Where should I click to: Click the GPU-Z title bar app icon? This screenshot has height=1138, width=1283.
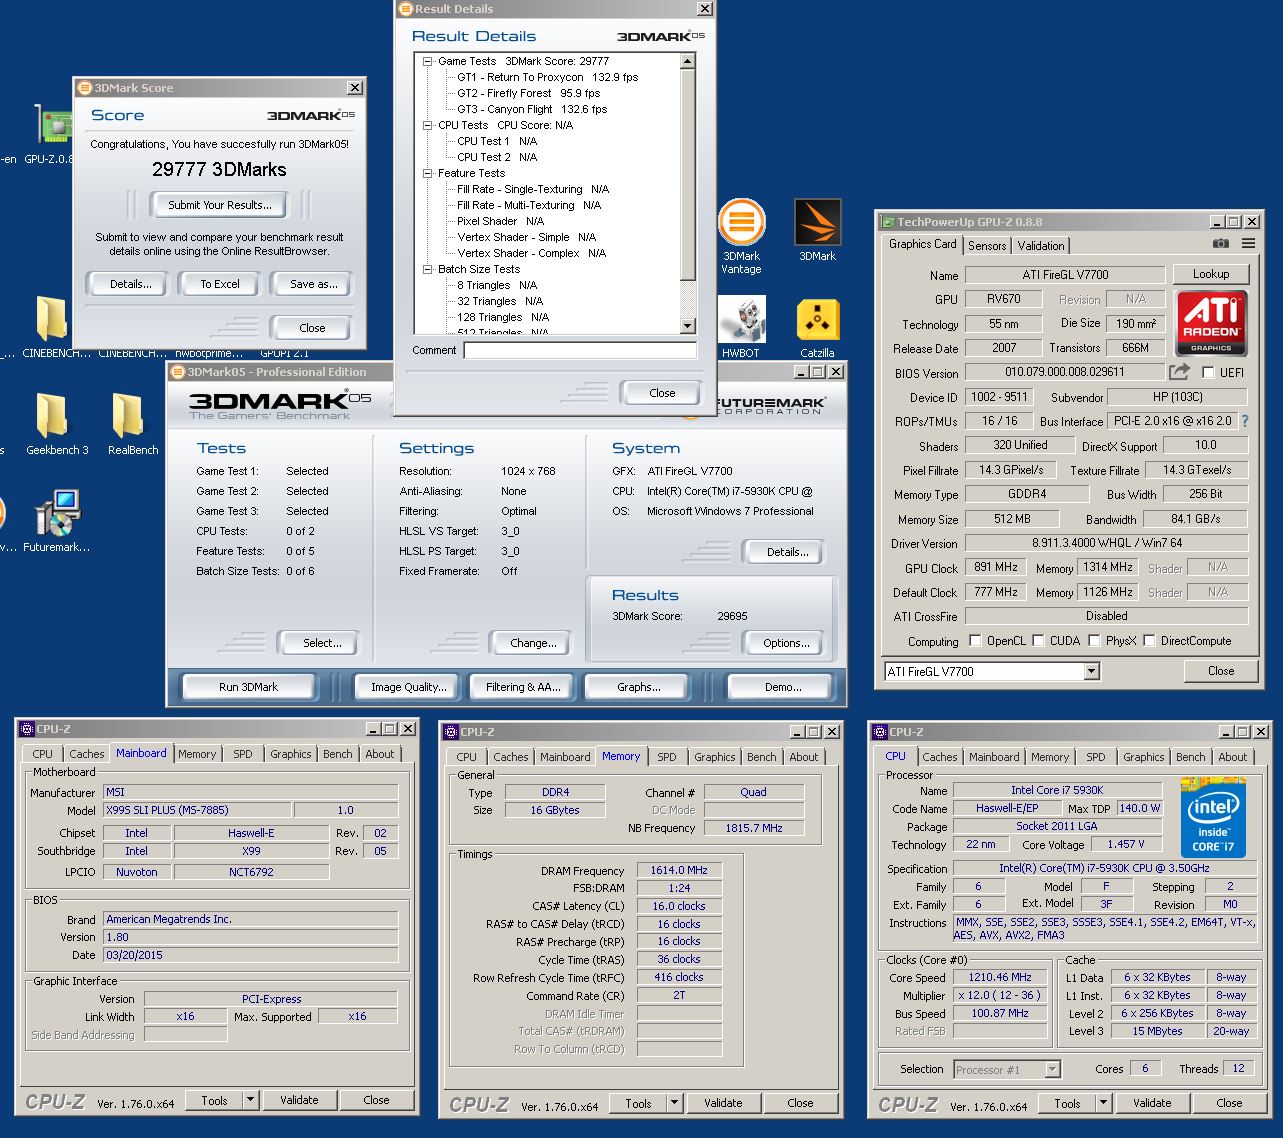click(x=887, y=222)
